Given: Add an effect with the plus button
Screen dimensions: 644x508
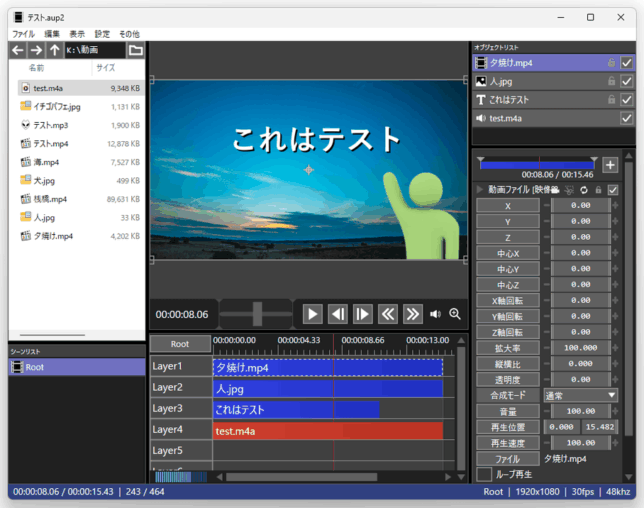Looking at the screenshot, I should (610, 165).
